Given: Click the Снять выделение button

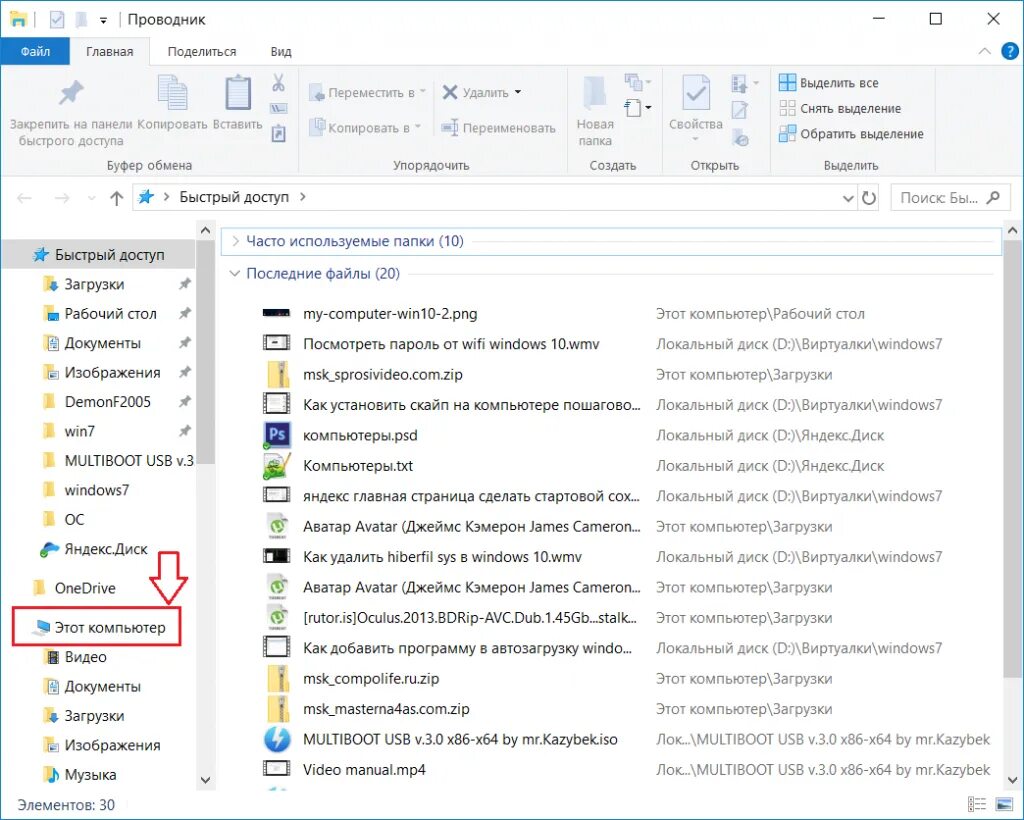Looking at the screenshot, I should click(839, 108).
